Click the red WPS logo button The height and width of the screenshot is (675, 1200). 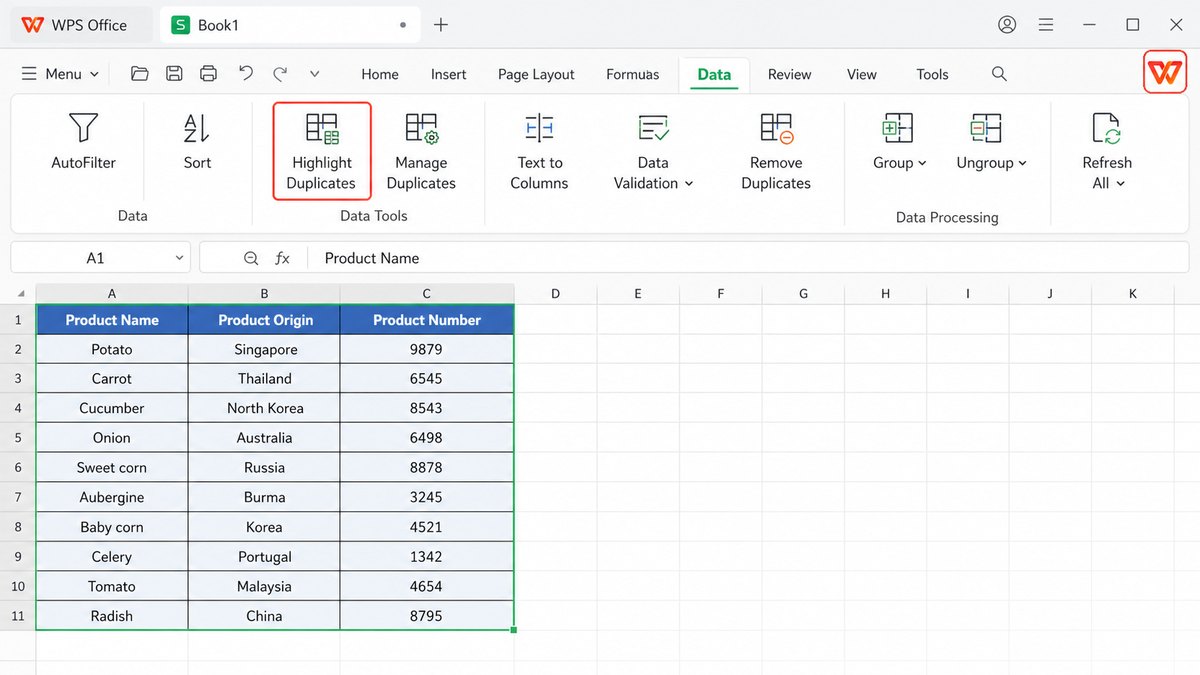point(1165,72)
